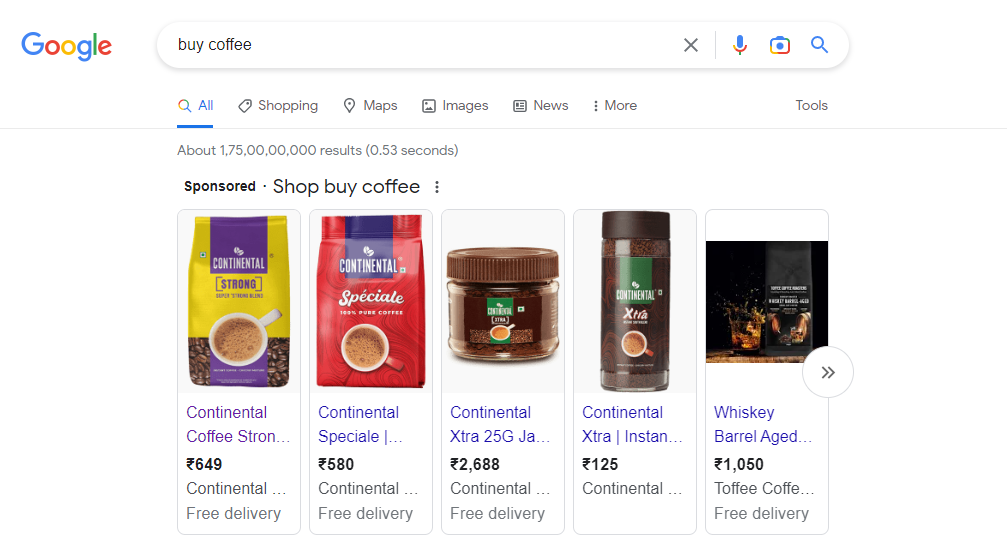Click Continental Xtra 25G jar image
The height and width of the screenshot is (551, 1007).
(503, 302)
